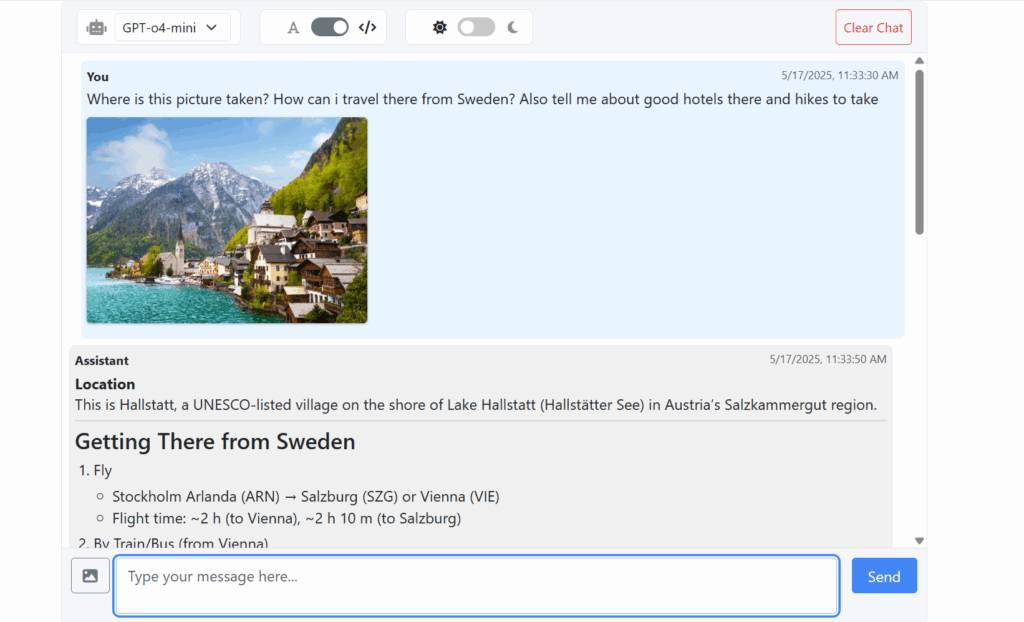Image resolution: width=1024 pixels, height=622 pixels.
Task: Send the typed message
Action: (x=884, y=575)
